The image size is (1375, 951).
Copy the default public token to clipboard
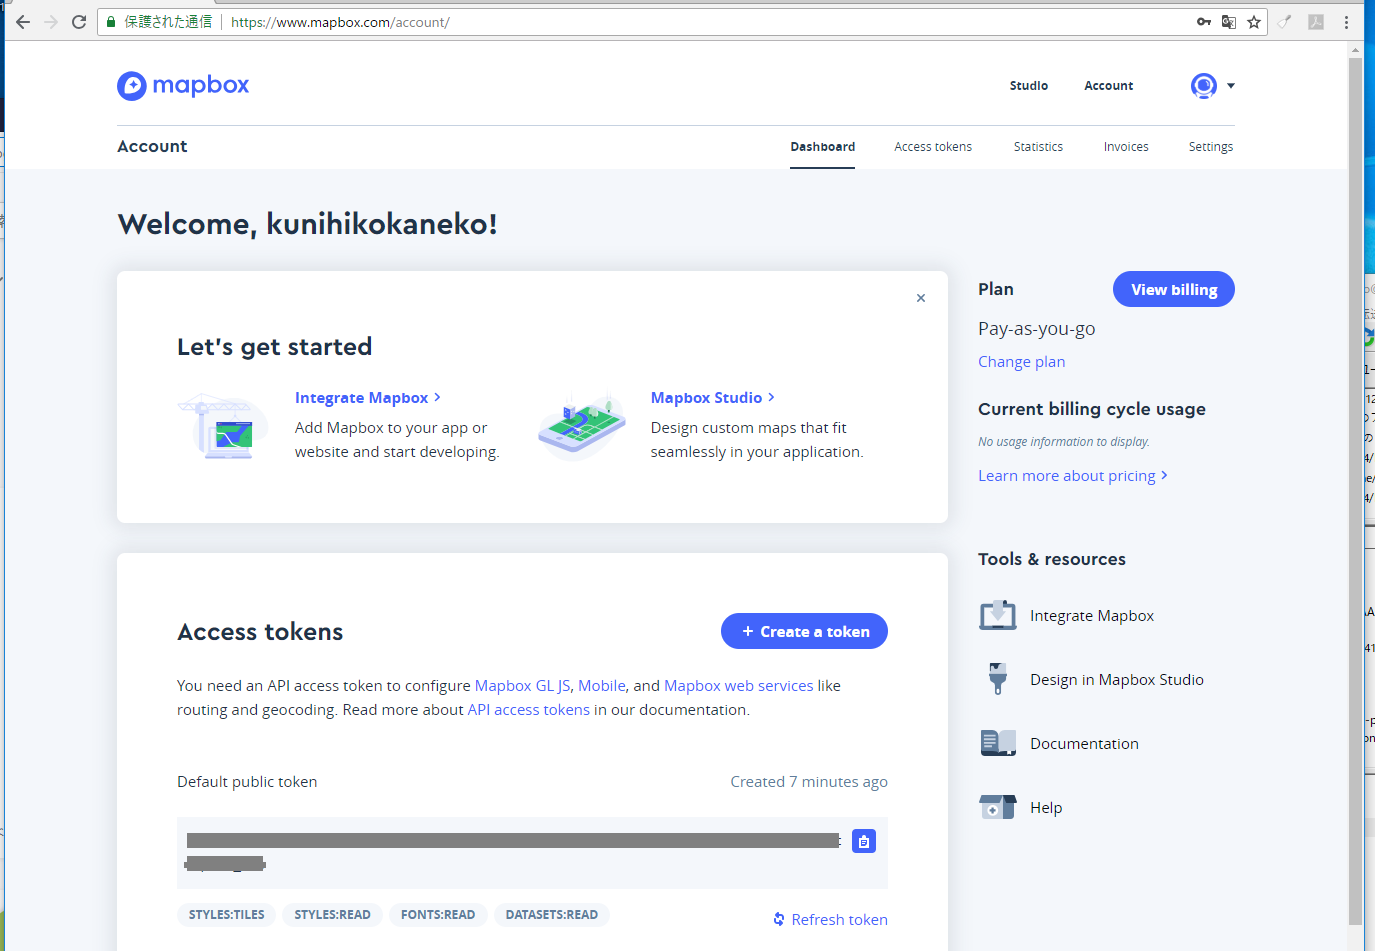864,842
